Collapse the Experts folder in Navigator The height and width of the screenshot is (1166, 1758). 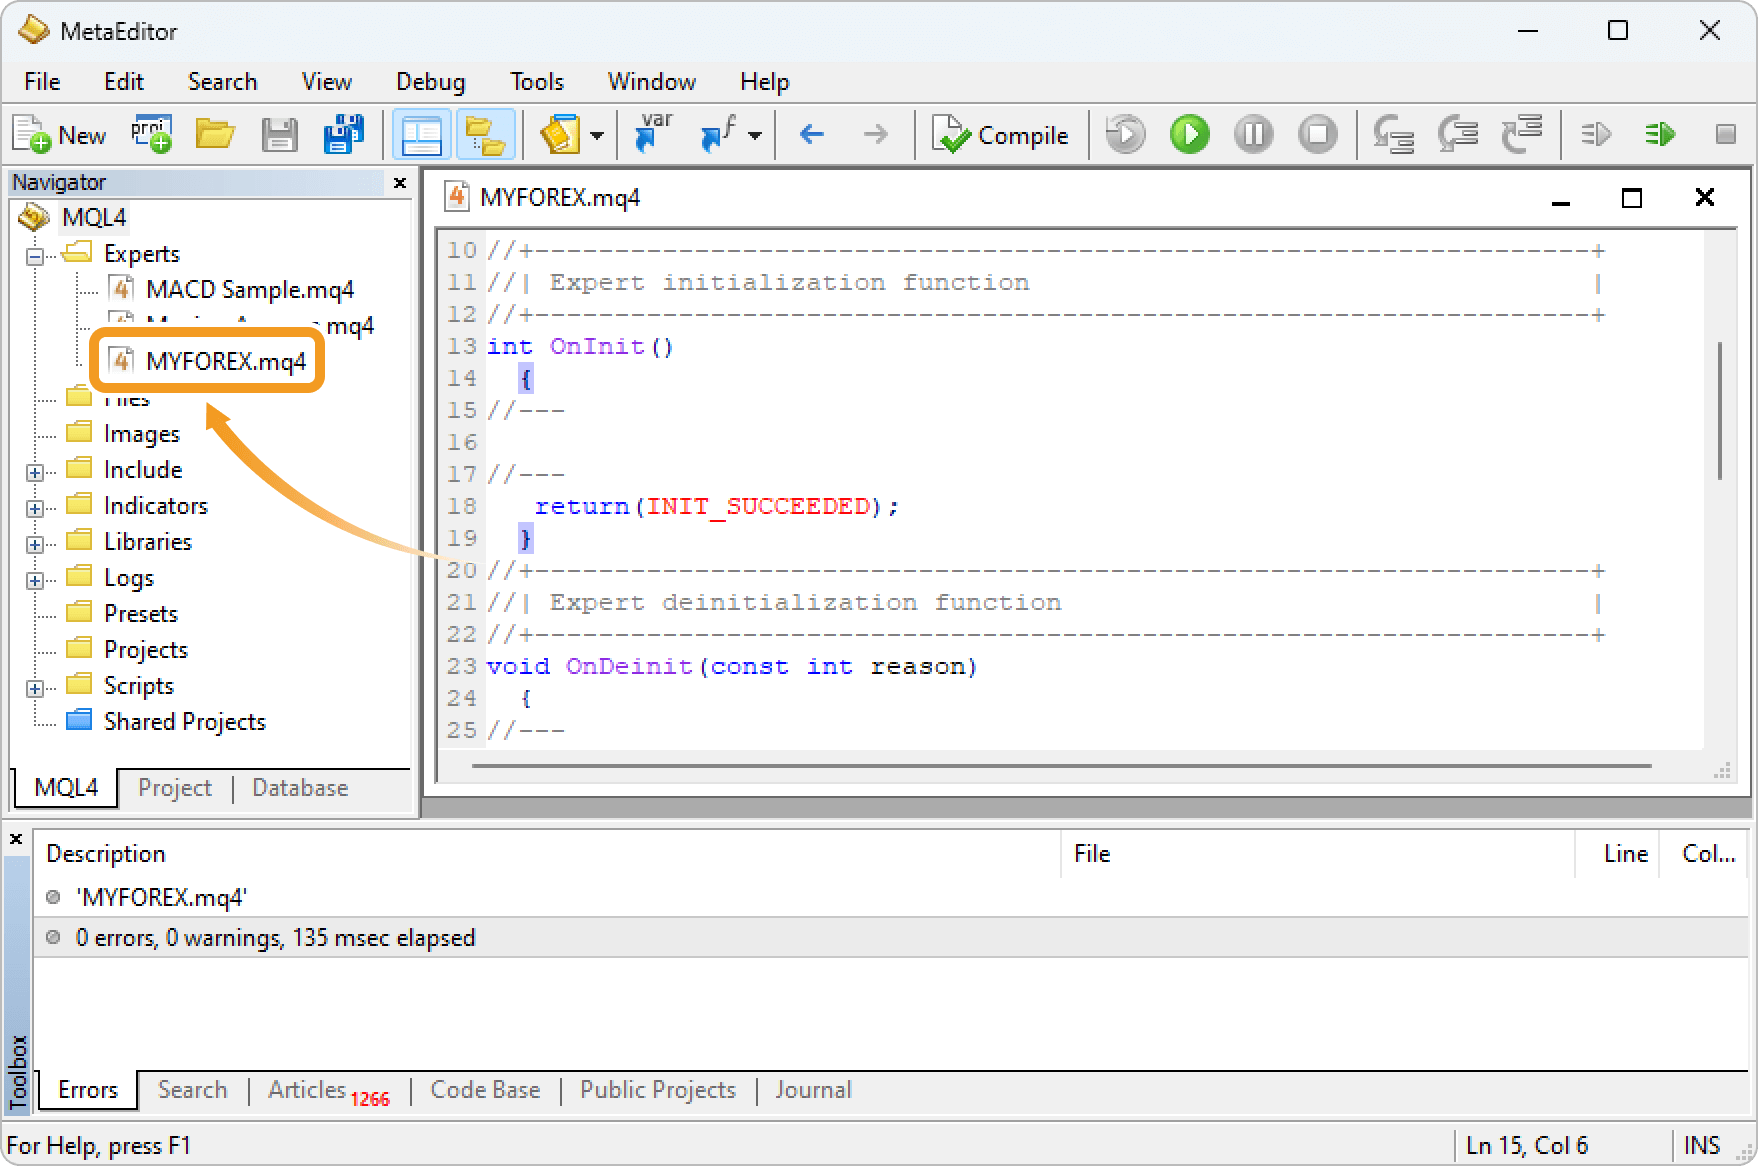[x=35, y=255]
